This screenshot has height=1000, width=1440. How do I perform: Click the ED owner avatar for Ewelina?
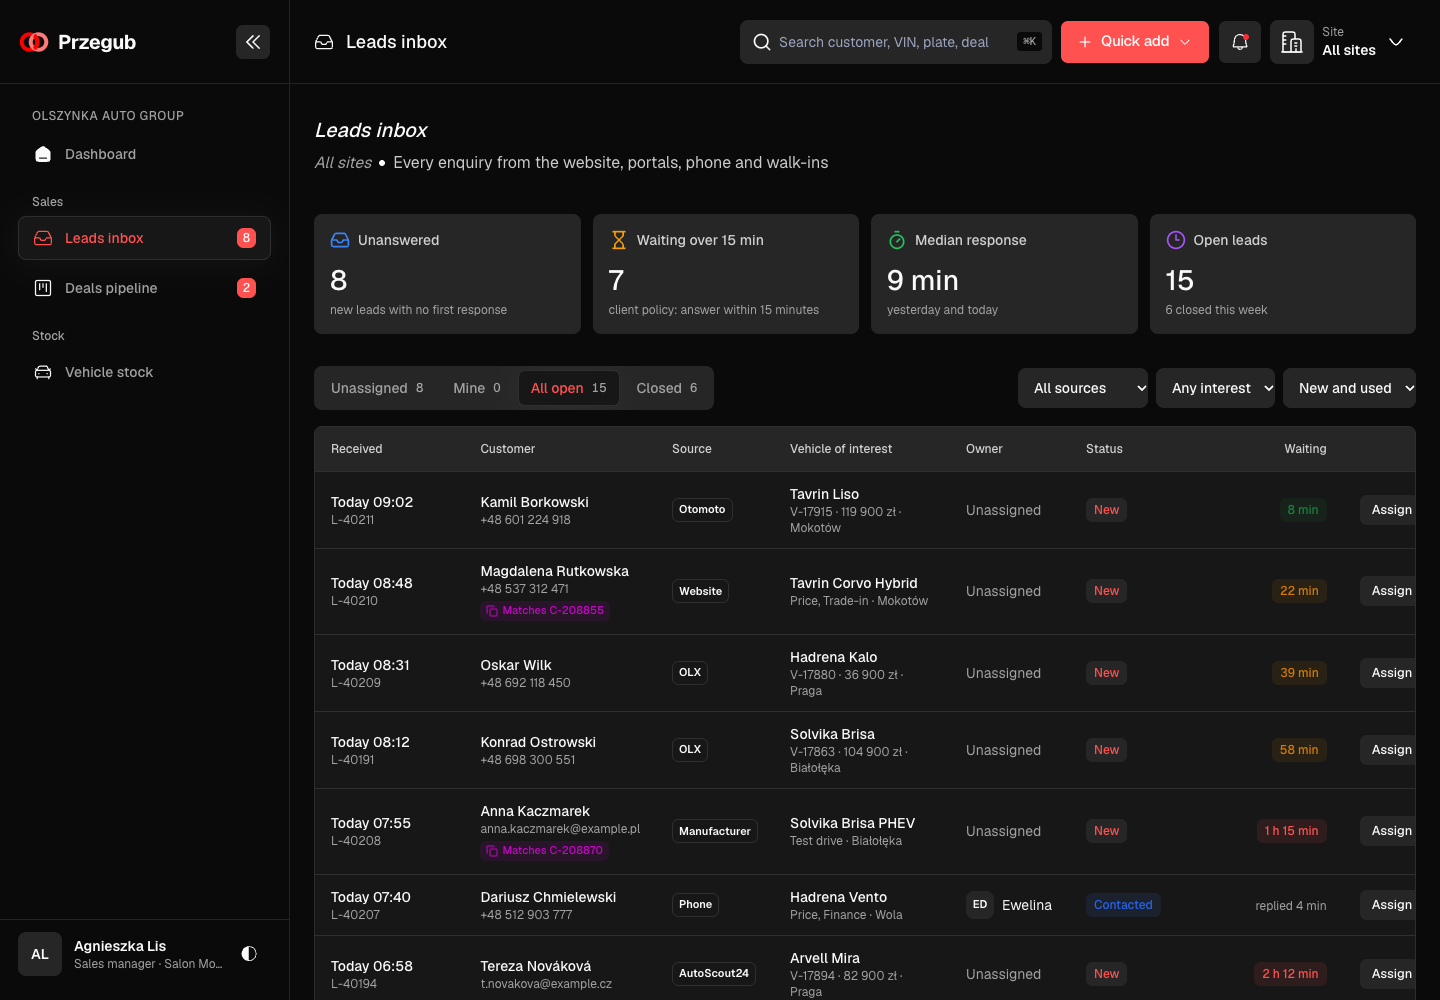[x=980, y=905]
